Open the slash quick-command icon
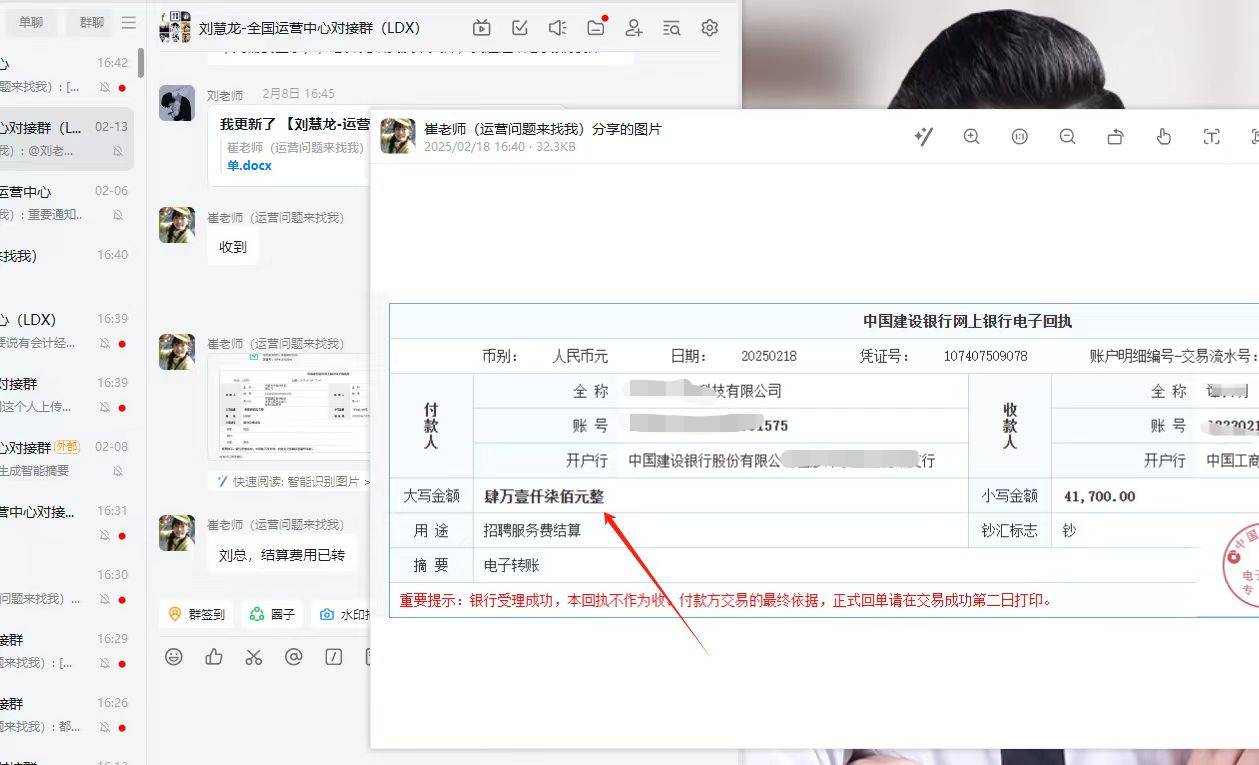Viewport: 1259px width, 765px height. point(334,657)
